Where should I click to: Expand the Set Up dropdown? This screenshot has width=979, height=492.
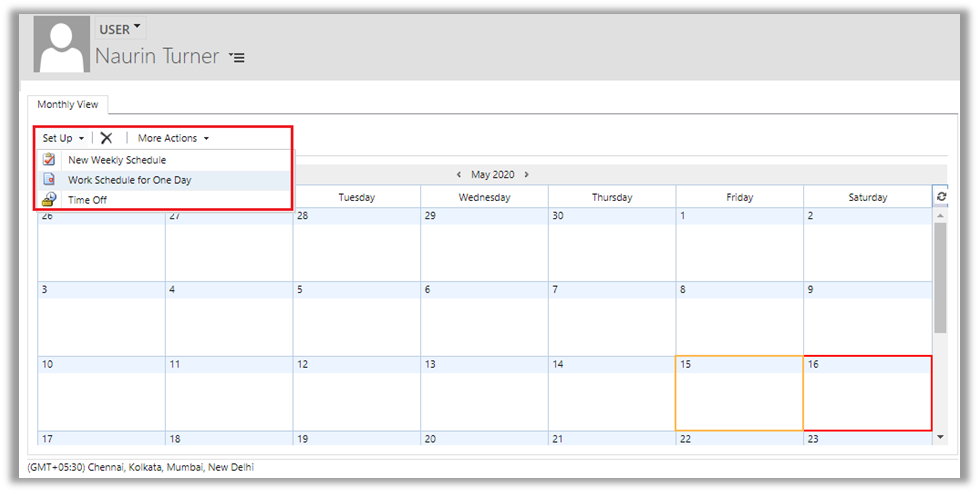63,138
